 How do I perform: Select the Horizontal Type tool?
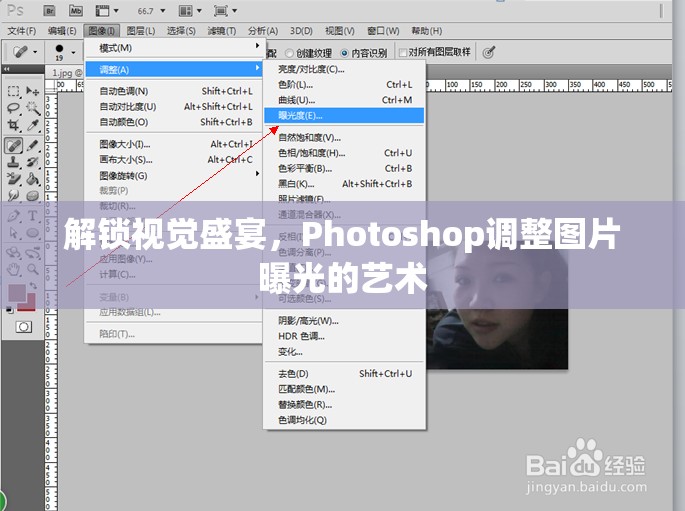coord(33,216)
